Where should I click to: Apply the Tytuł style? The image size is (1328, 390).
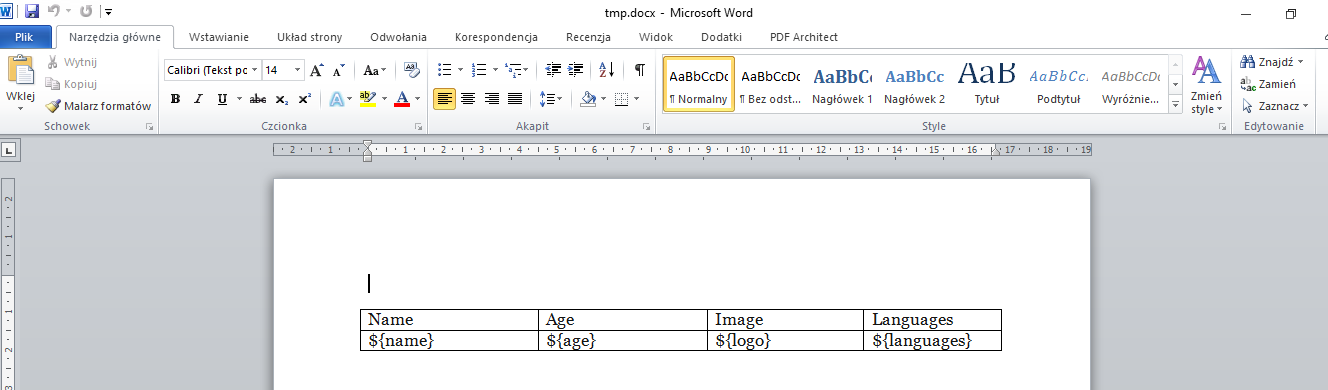[986, 84]
